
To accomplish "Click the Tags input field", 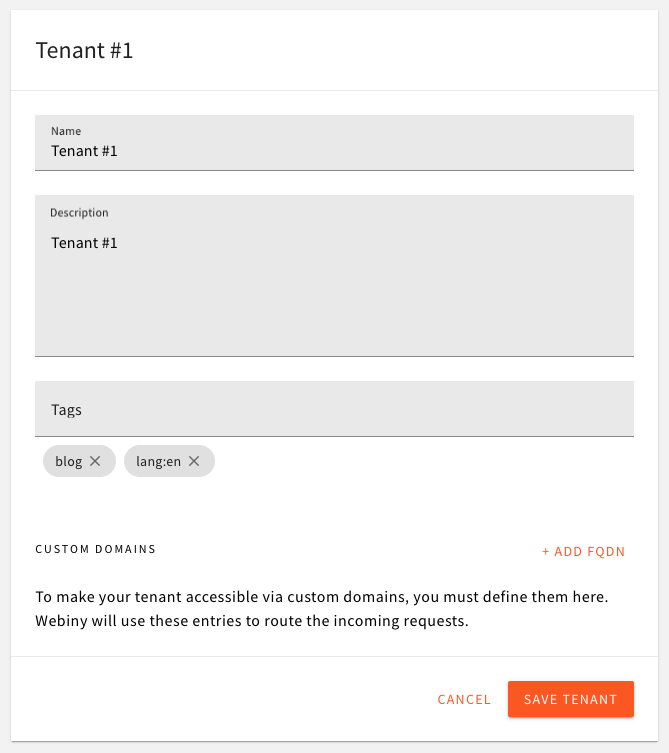I will tap(334, 409).
